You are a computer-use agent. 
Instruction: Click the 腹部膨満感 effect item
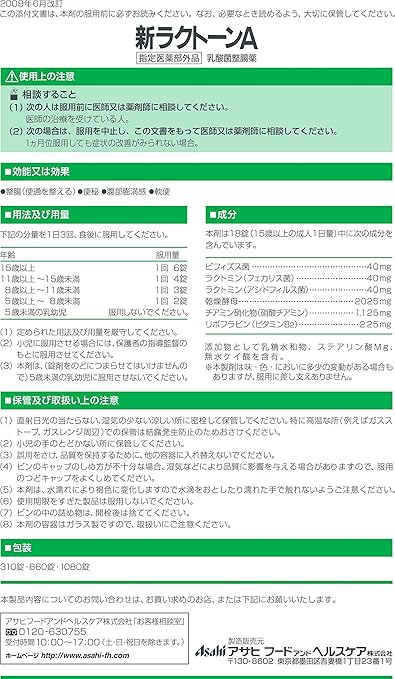[124, 191]
